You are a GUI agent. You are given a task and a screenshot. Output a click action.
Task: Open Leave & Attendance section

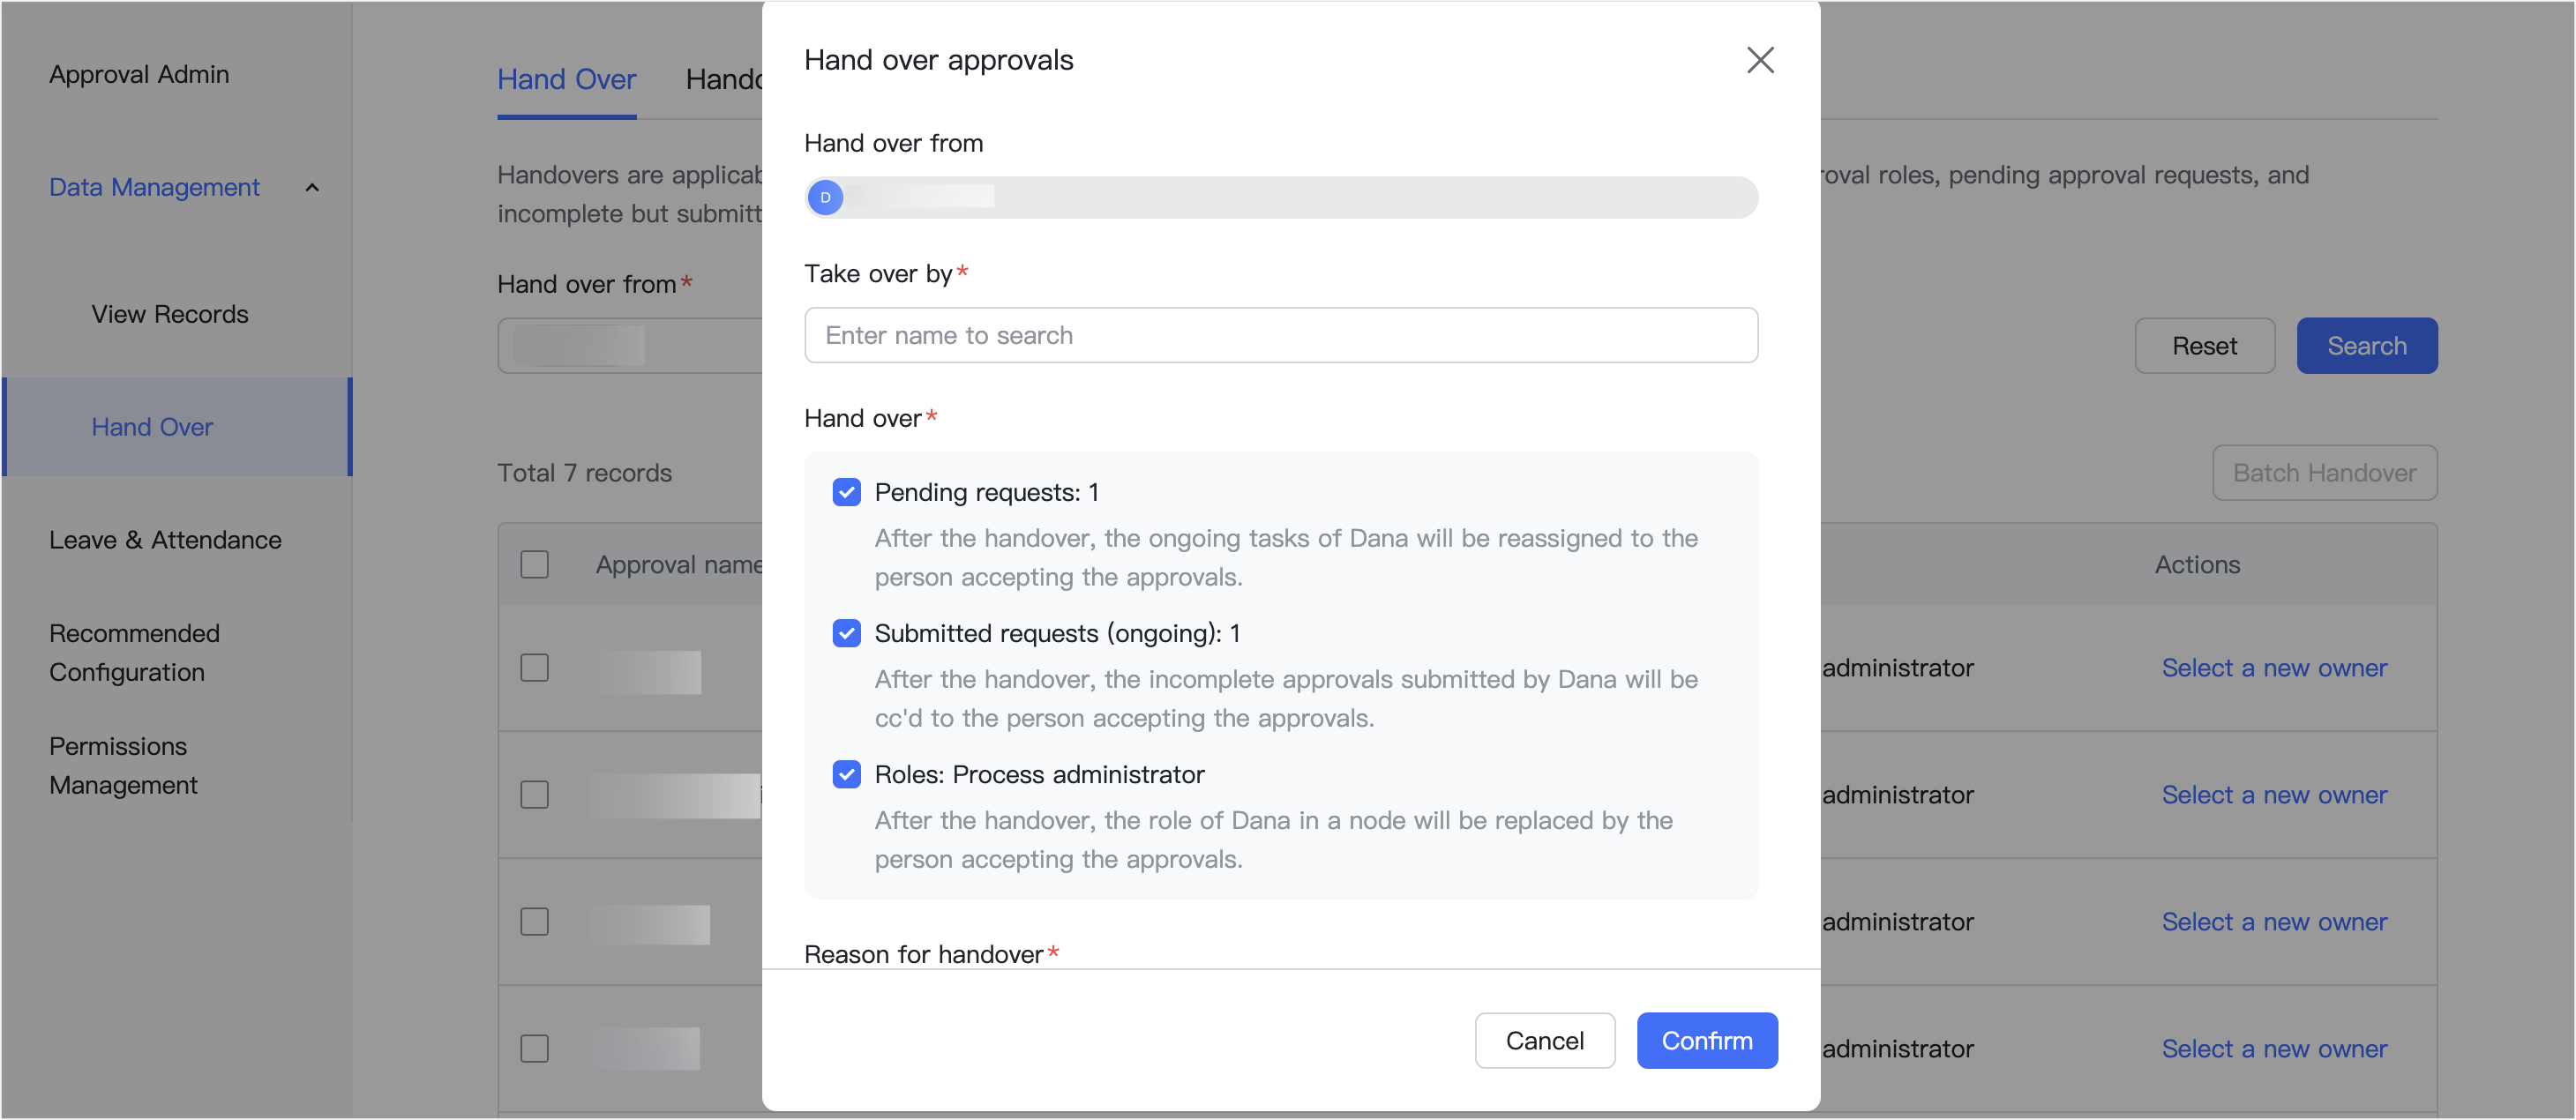pos(165,540)
